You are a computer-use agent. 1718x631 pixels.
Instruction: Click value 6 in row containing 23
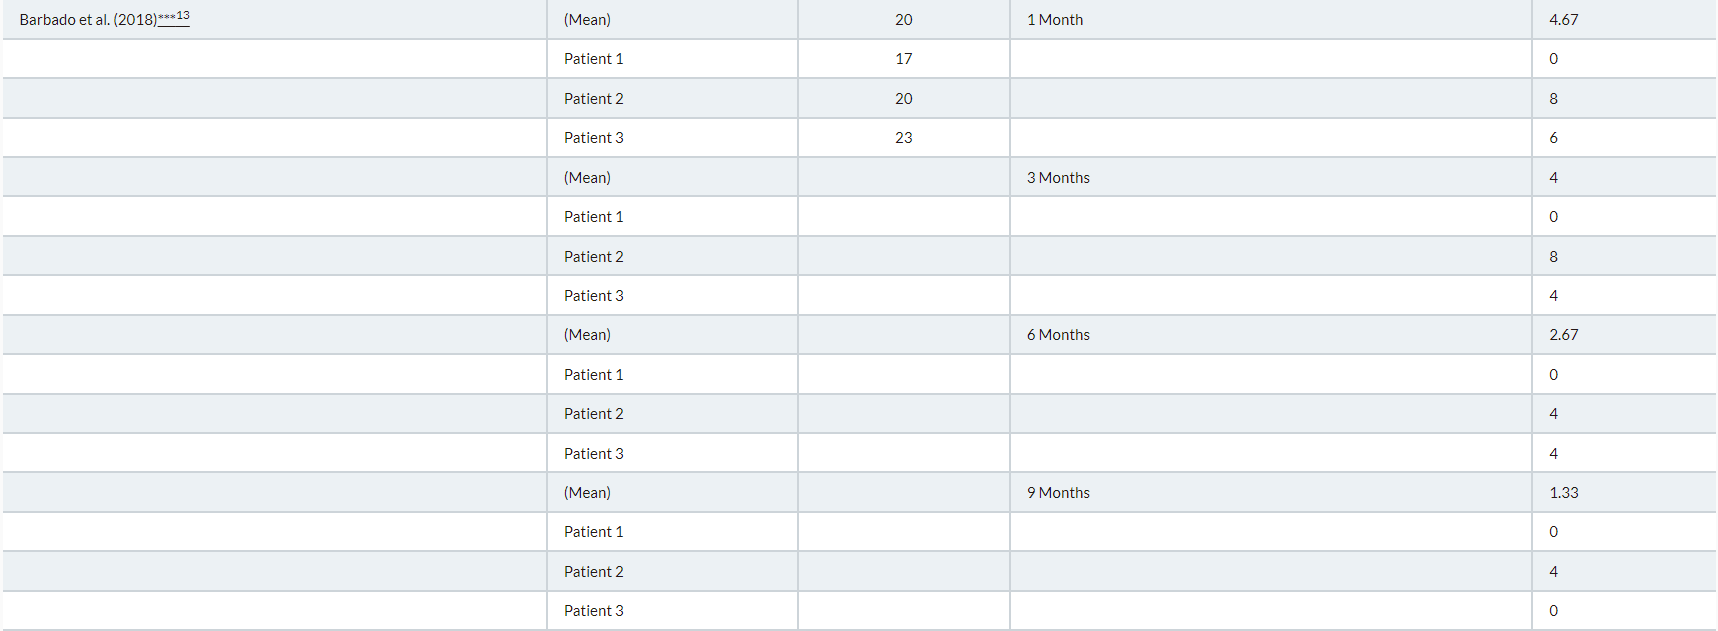coord(1553,138)
